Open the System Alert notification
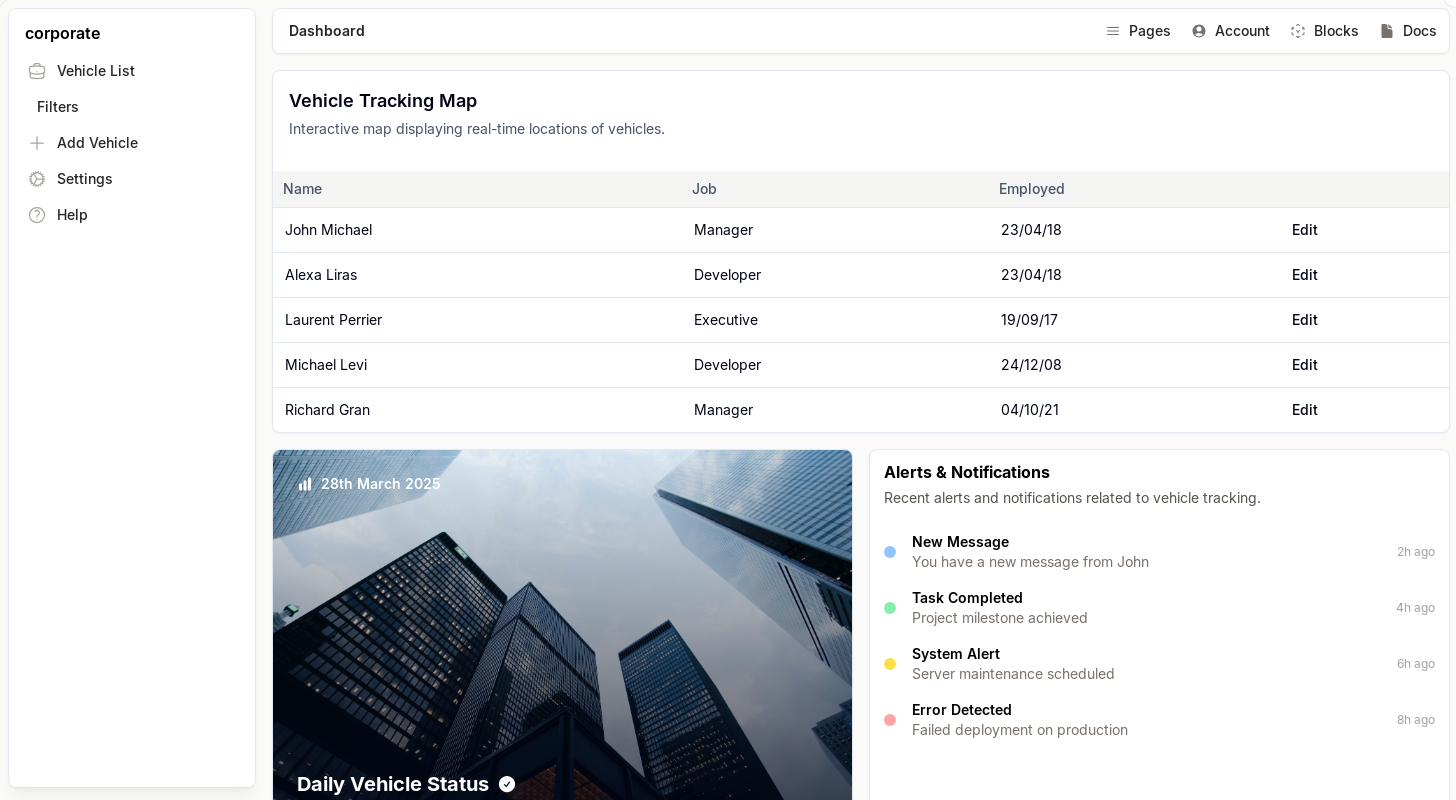 (x=1012, y=664)
